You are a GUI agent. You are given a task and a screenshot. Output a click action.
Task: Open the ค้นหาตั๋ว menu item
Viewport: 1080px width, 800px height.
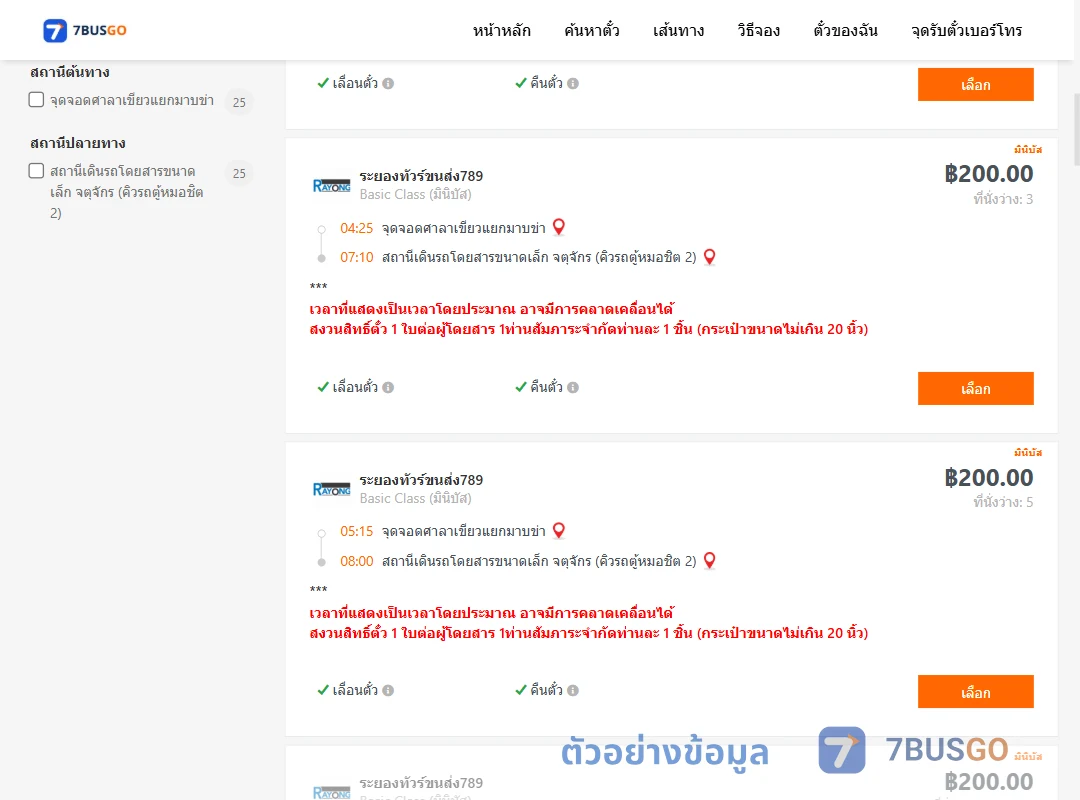tap(592, 30)
